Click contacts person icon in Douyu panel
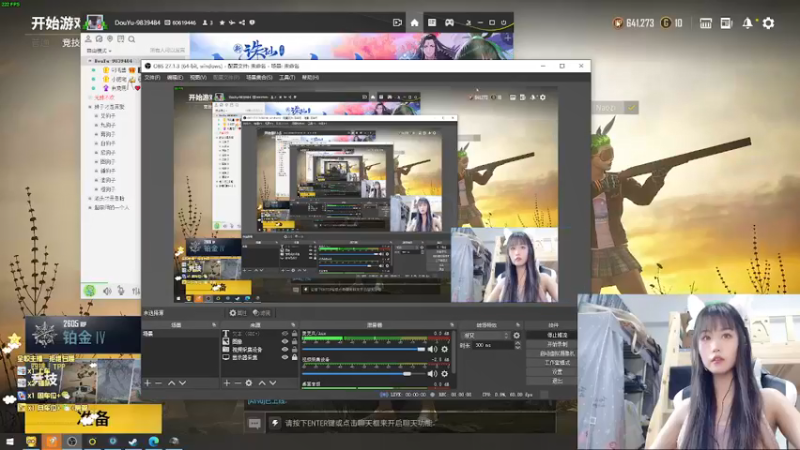The height and width of the screenshot is (450, 800). click(x=88, y=39)
